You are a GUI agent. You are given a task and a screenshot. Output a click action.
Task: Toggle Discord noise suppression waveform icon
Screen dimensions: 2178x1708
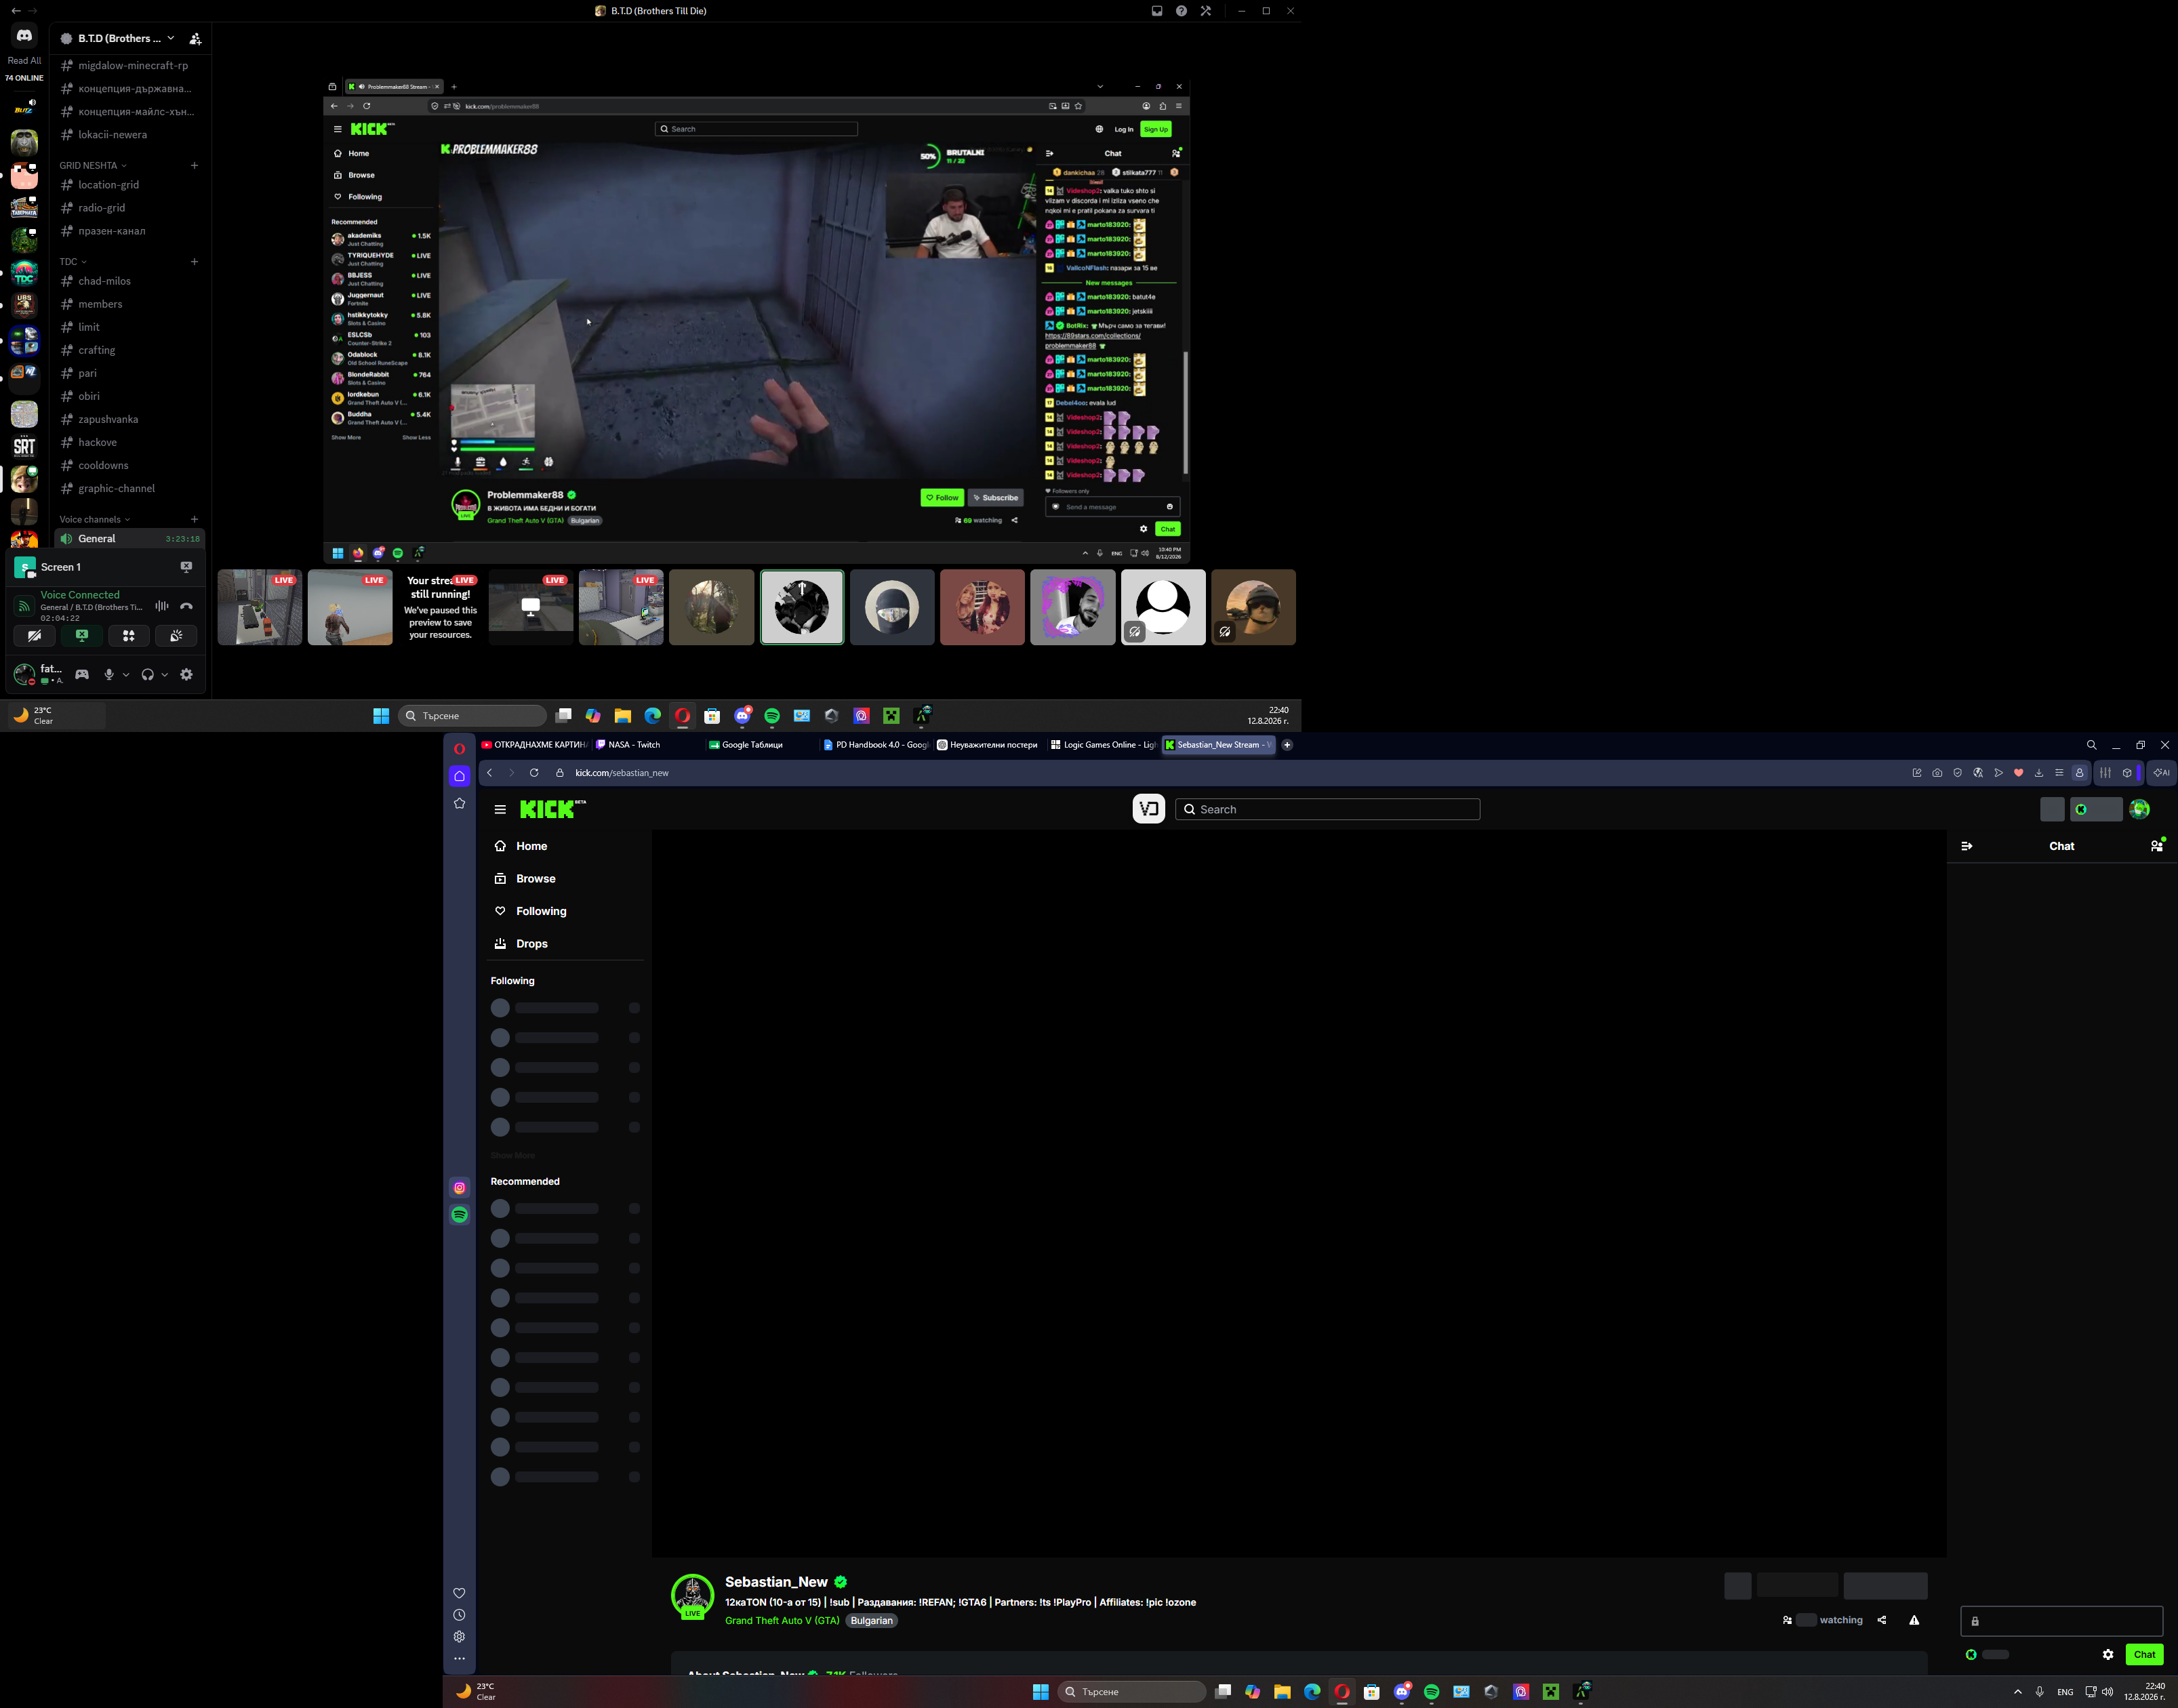coord(162,606)
